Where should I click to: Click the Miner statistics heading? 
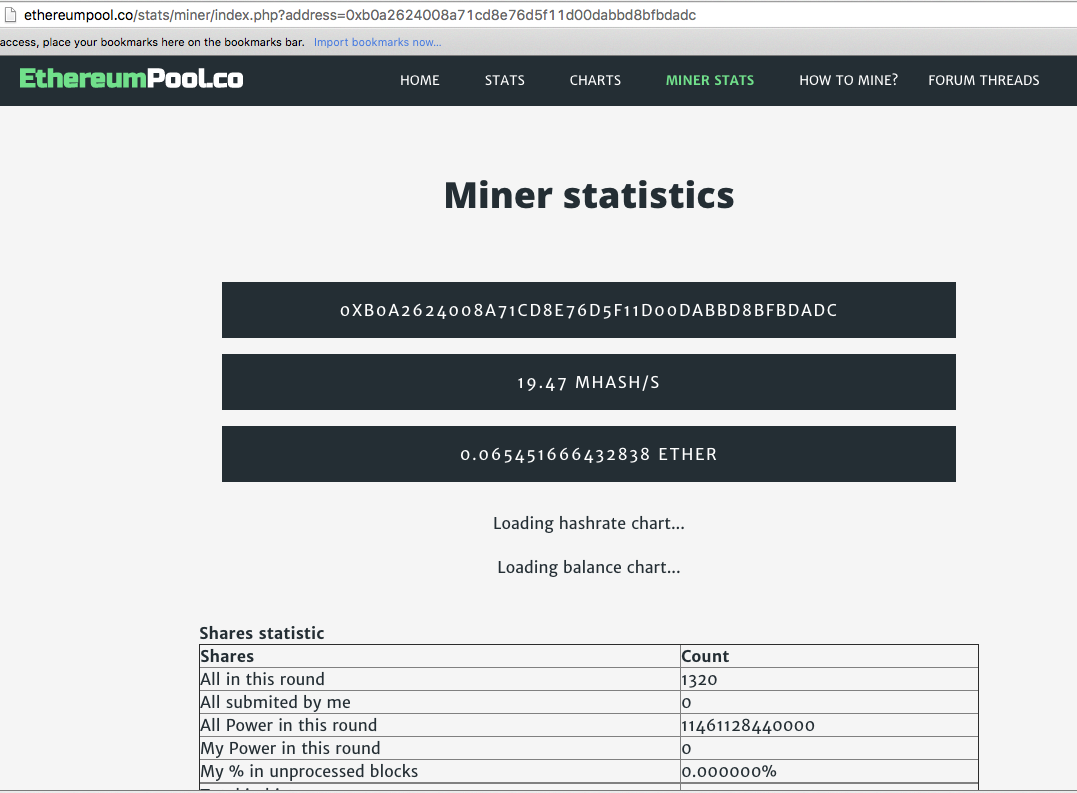point(589,195)
